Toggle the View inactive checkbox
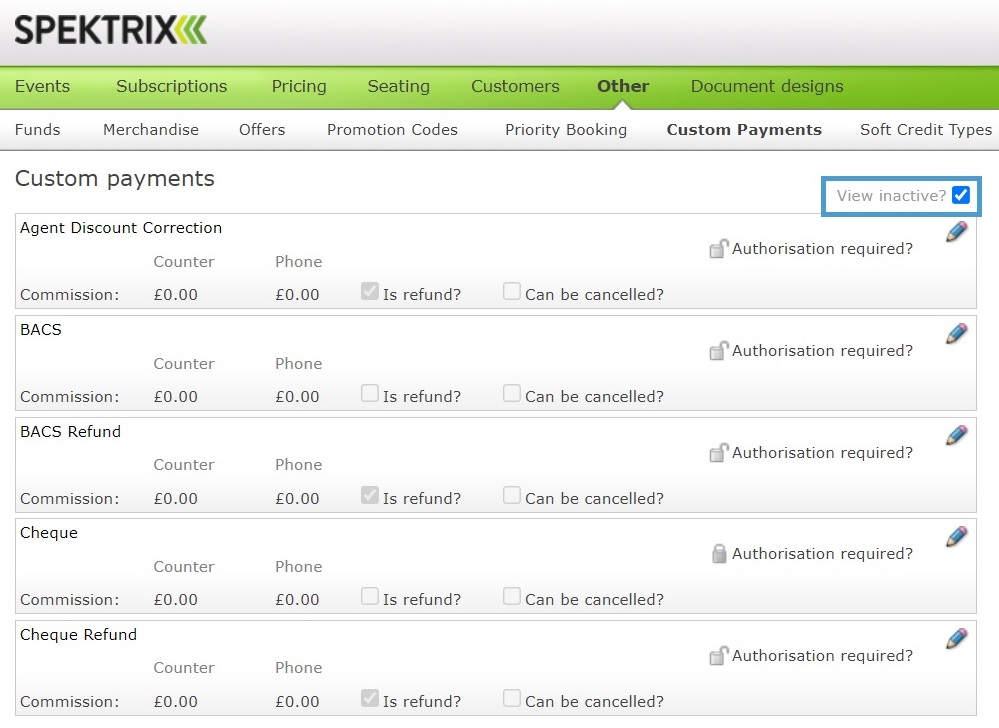 coord(961,195)
